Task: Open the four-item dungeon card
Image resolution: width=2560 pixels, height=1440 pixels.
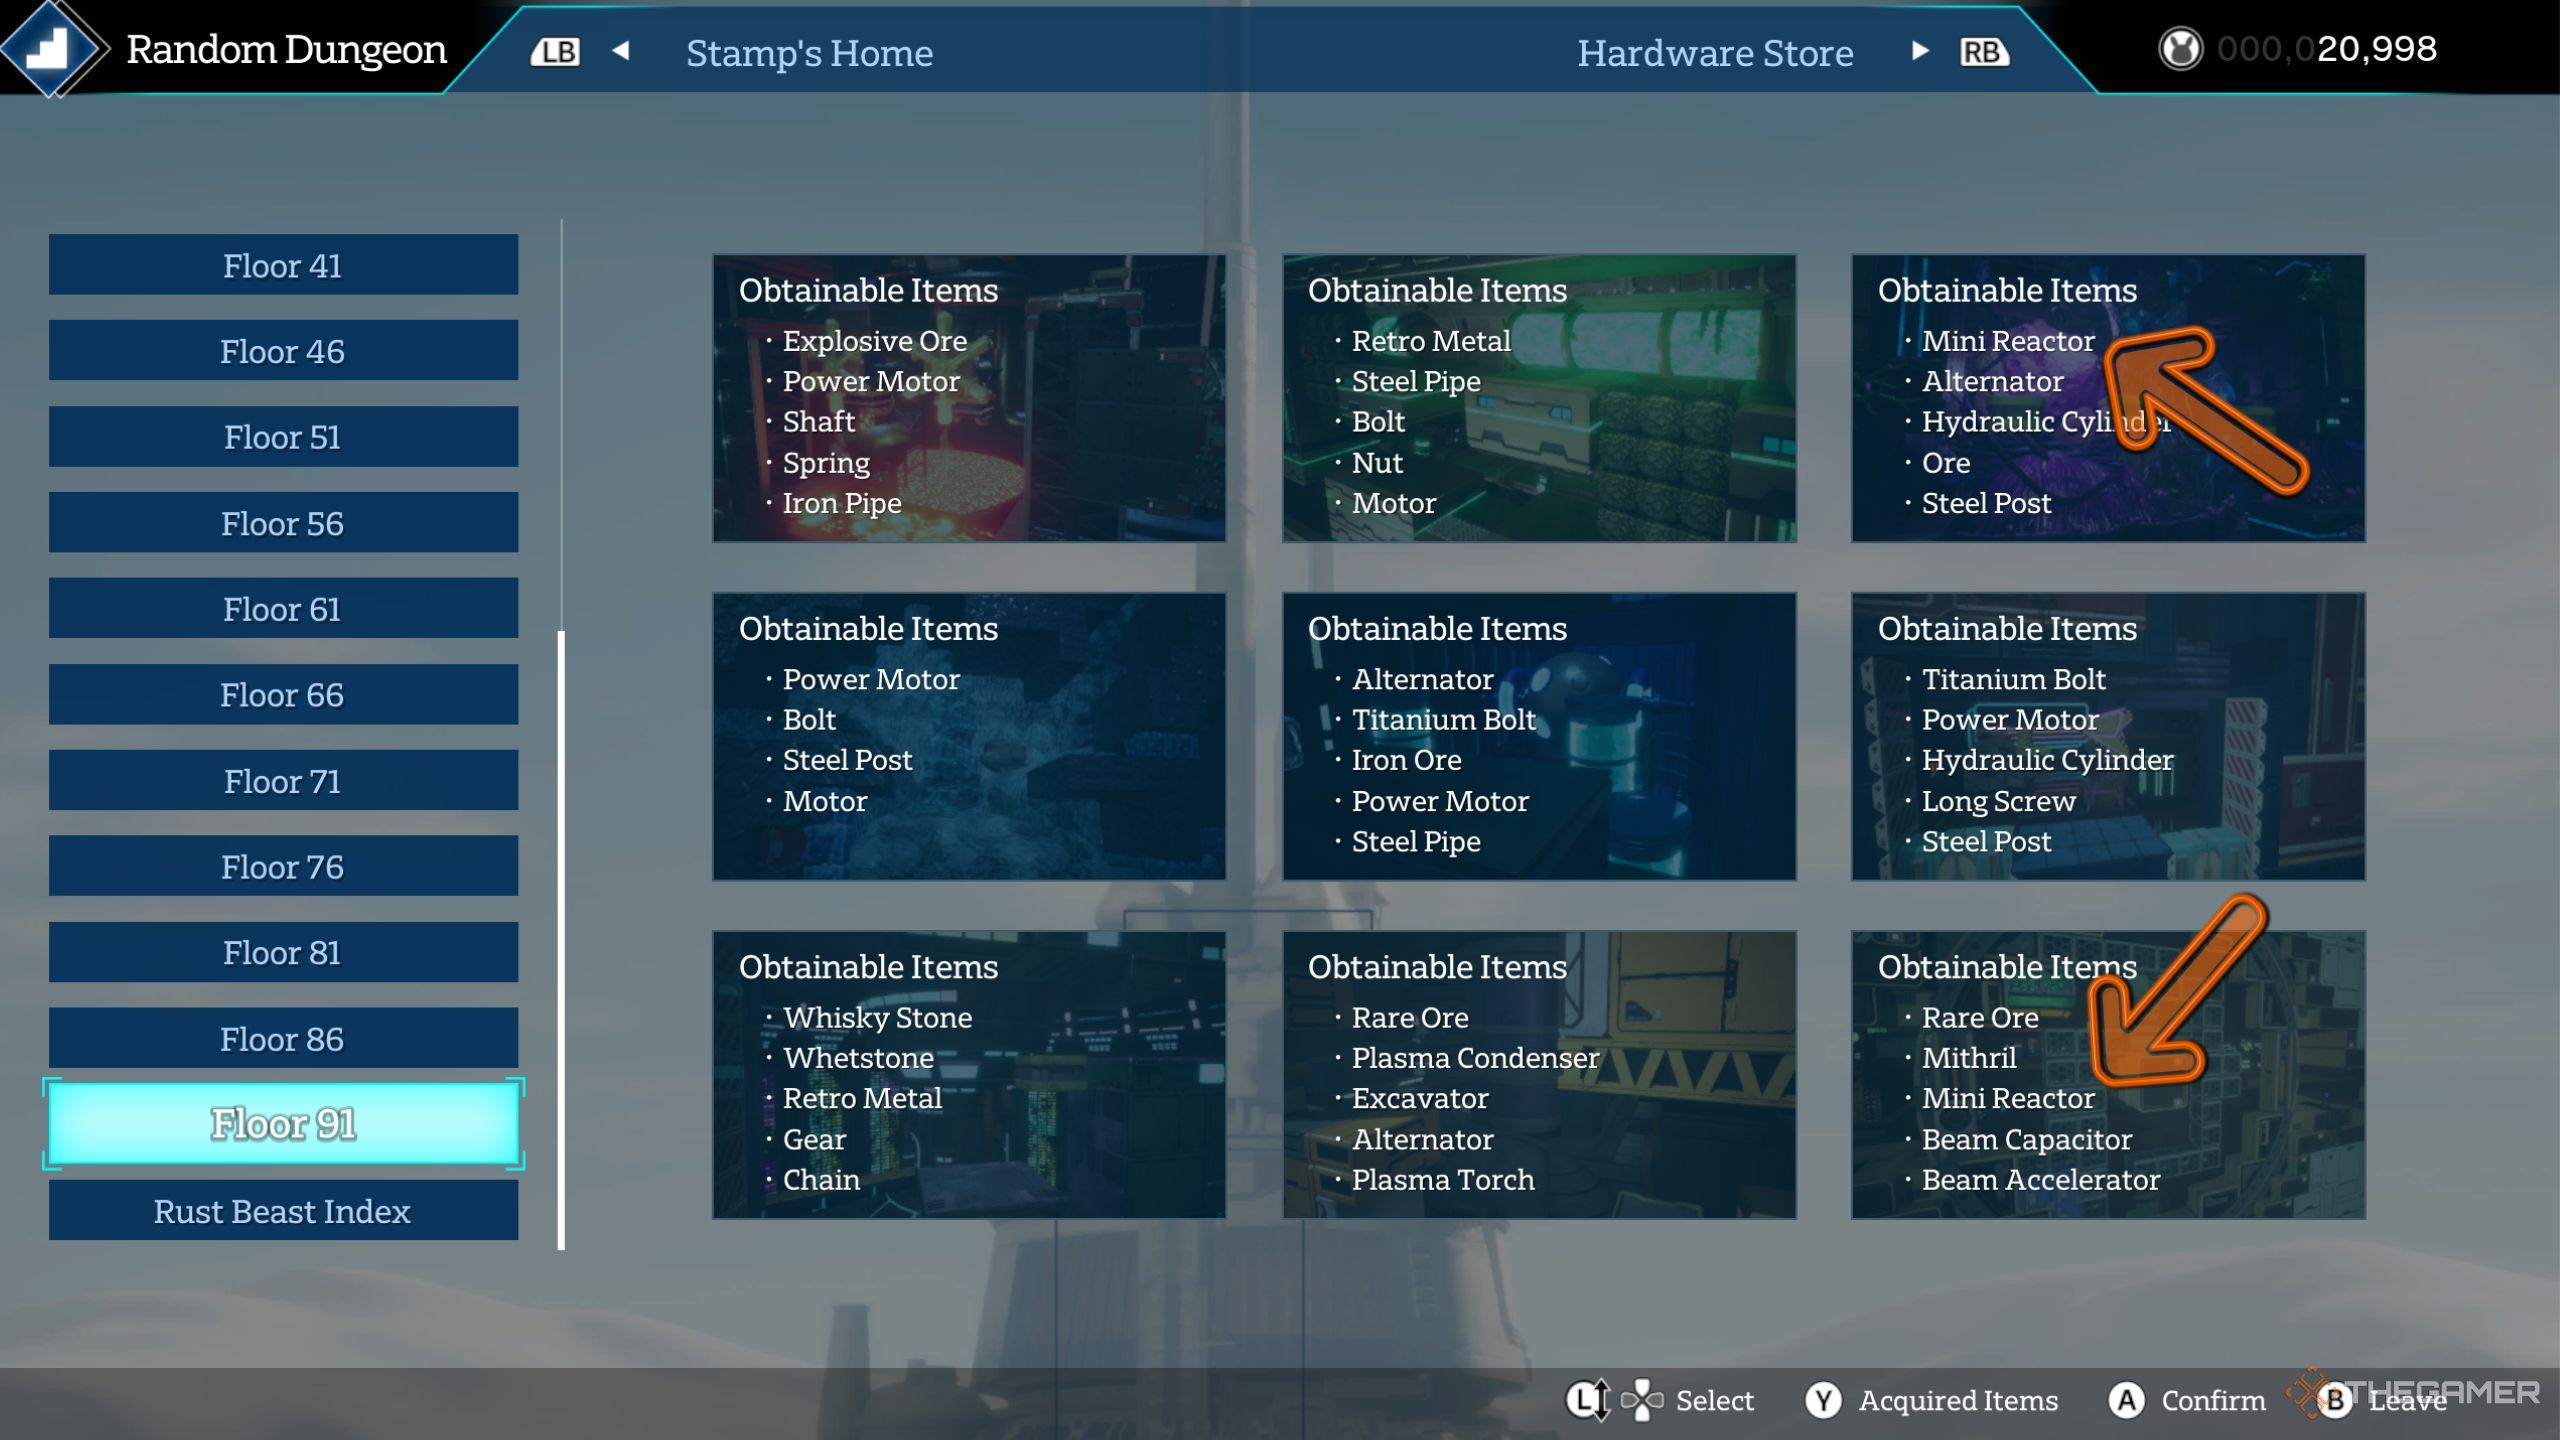Action: pos(969,737)
